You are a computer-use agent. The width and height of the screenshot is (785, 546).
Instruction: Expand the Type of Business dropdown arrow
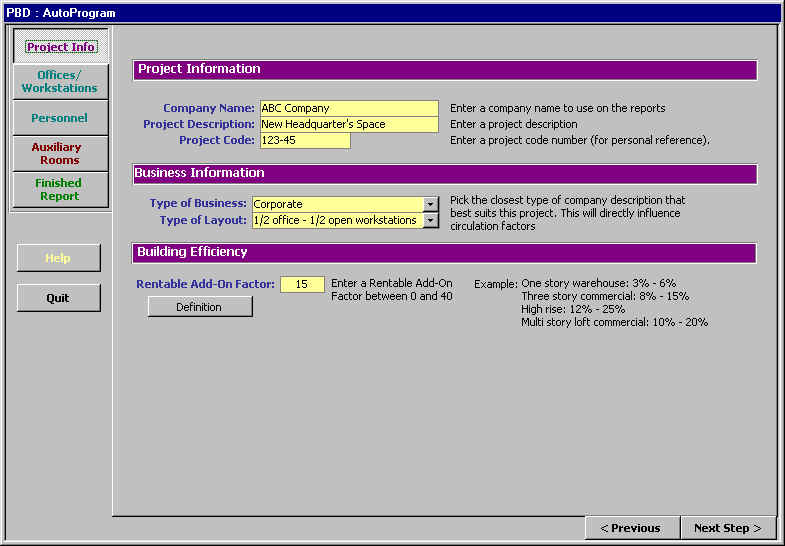pos(431,204)
